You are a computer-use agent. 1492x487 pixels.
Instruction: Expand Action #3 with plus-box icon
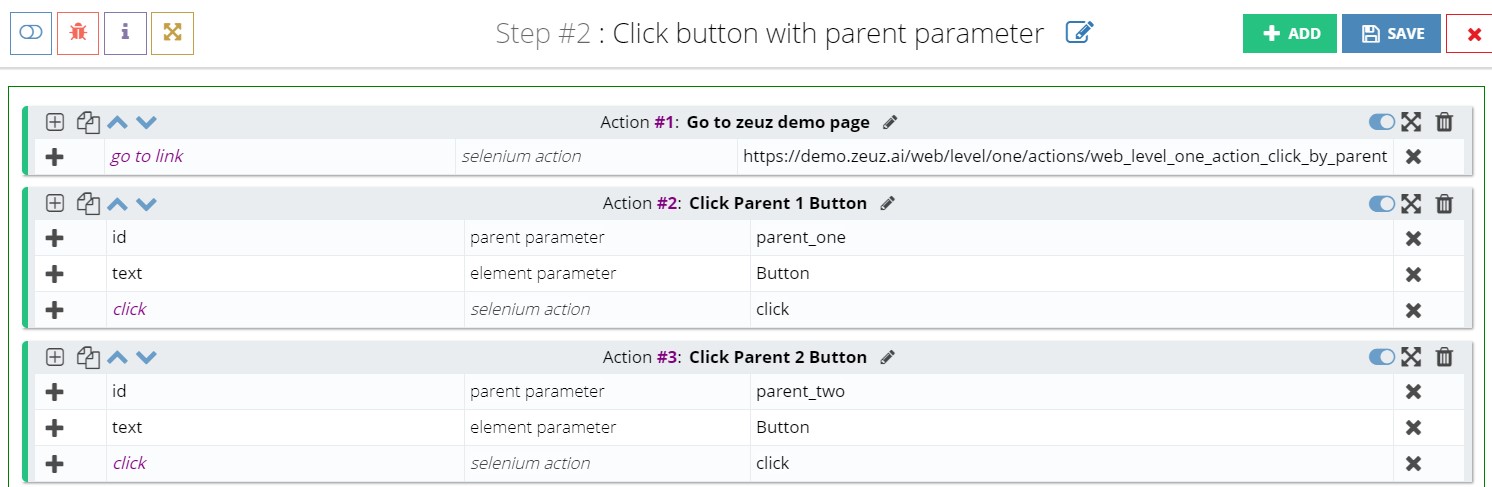pyautogui.click(x=55, y=357)
